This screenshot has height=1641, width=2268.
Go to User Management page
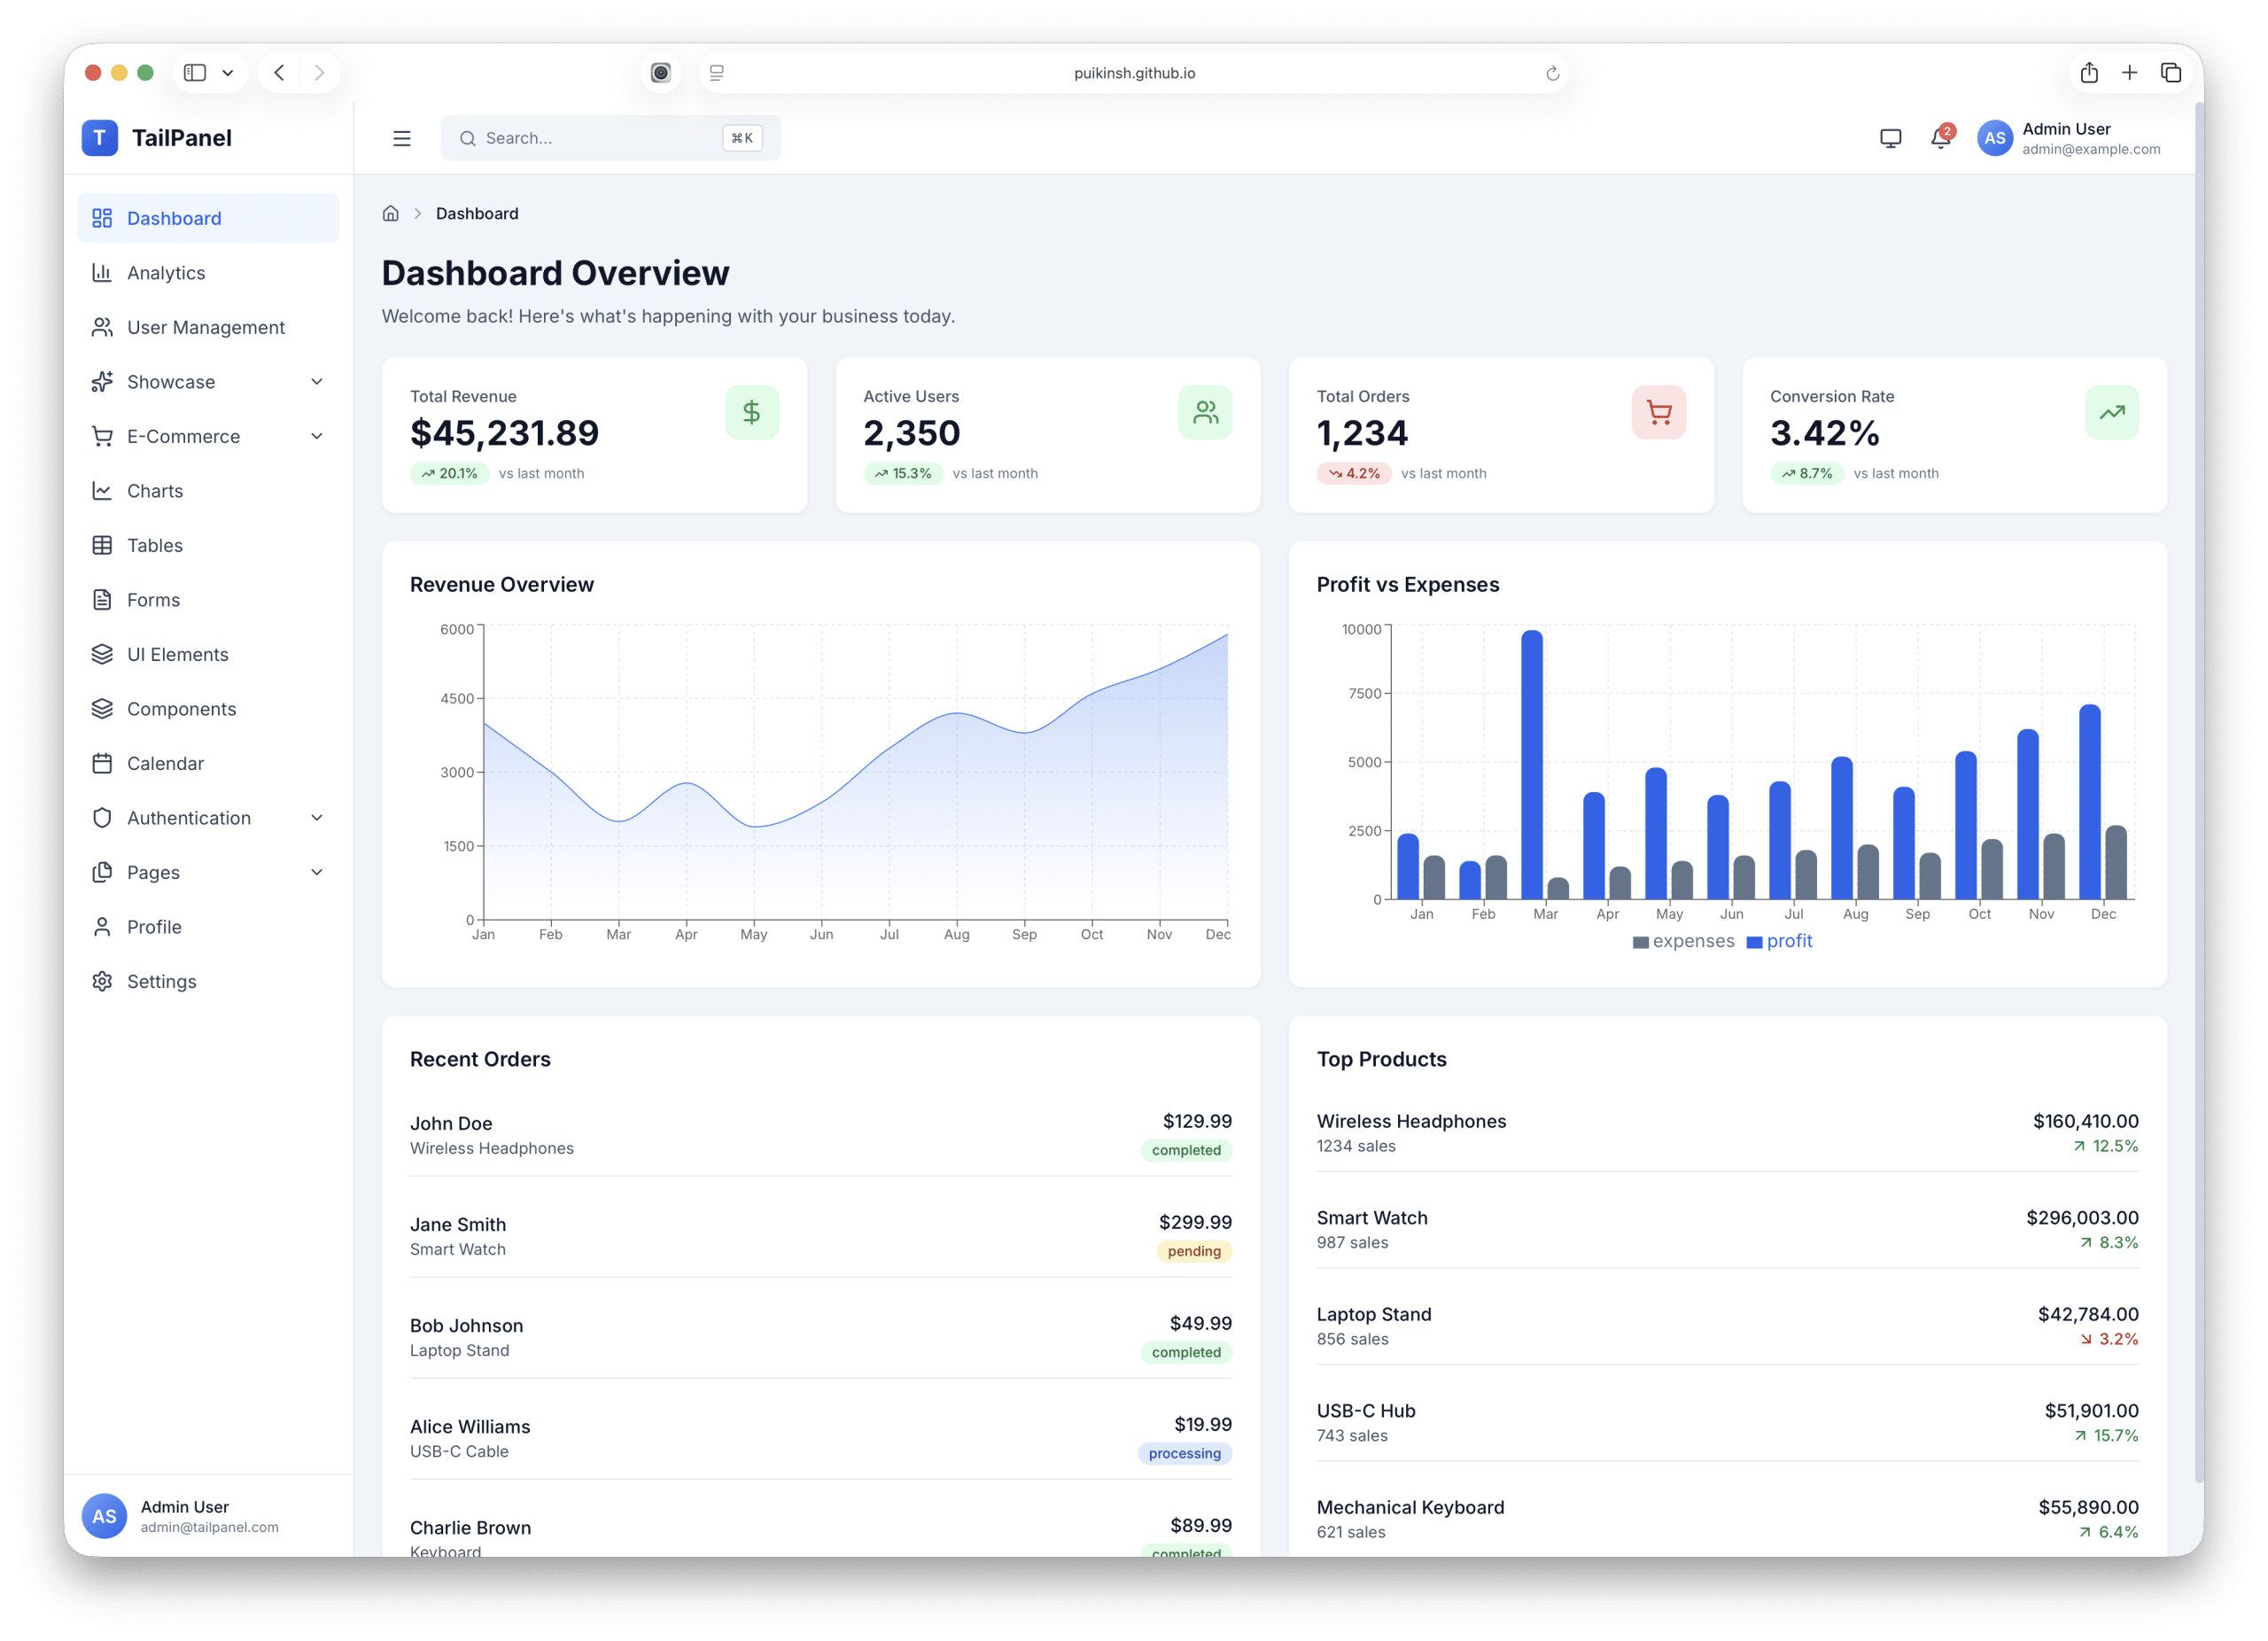pos(205,327)
